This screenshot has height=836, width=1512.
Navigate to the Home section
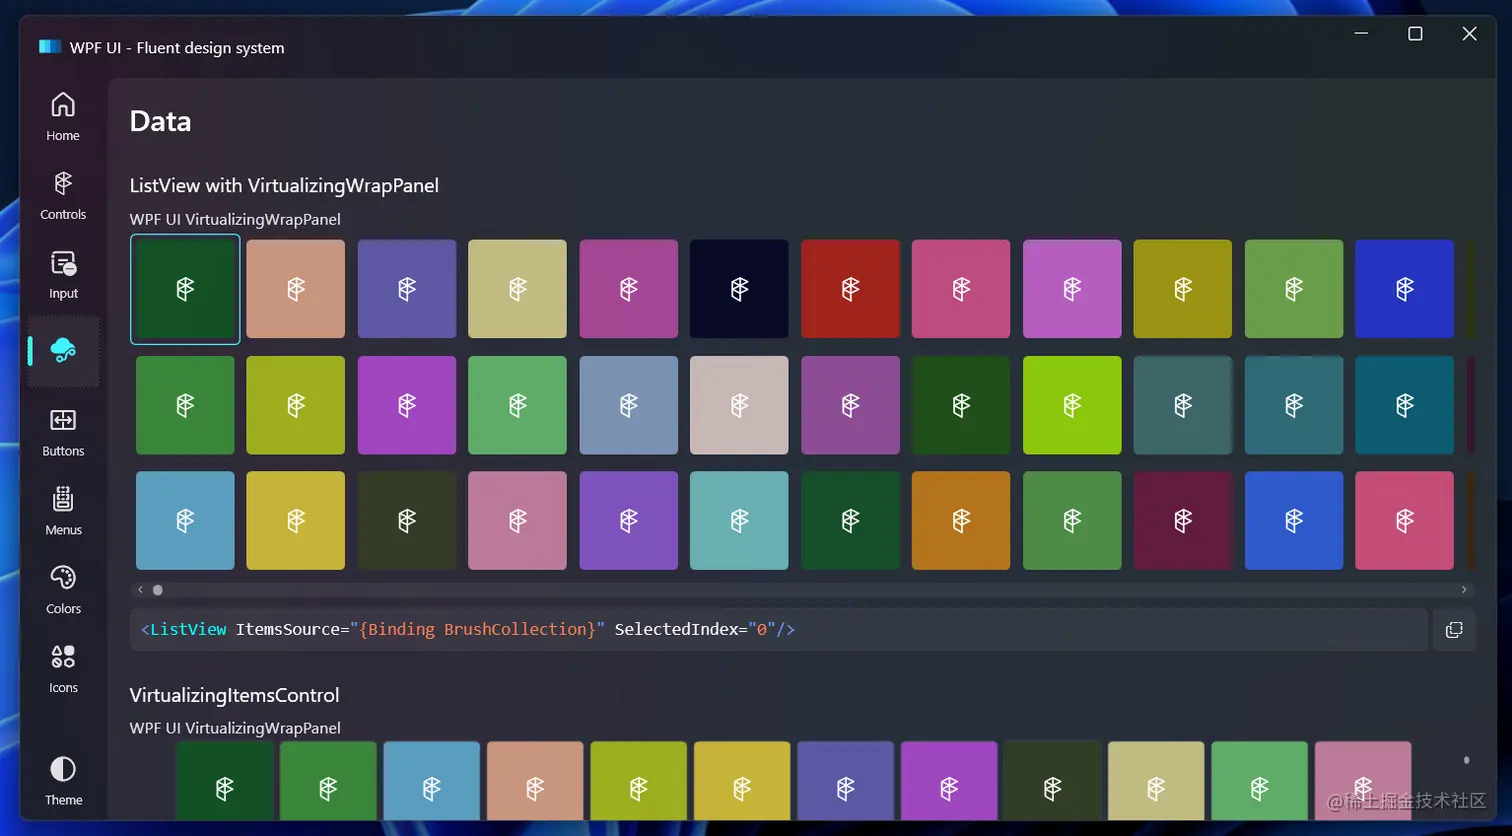click(62, 113)
